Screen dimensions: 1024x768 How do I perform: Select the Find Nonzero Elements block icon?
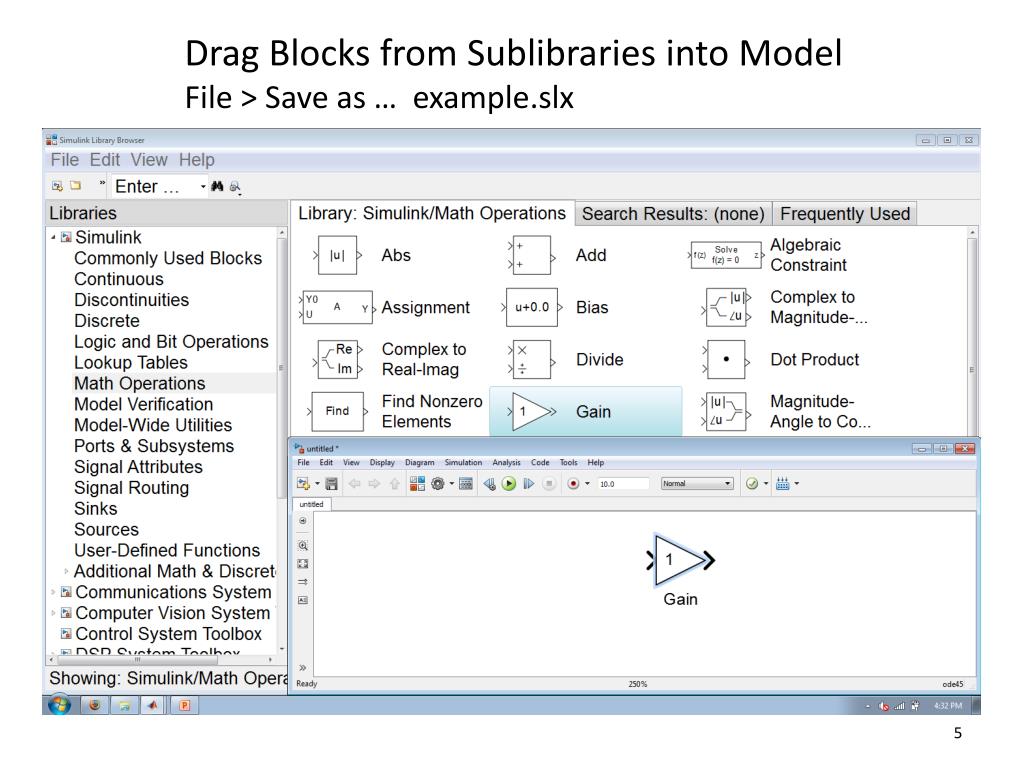(337, 411)
